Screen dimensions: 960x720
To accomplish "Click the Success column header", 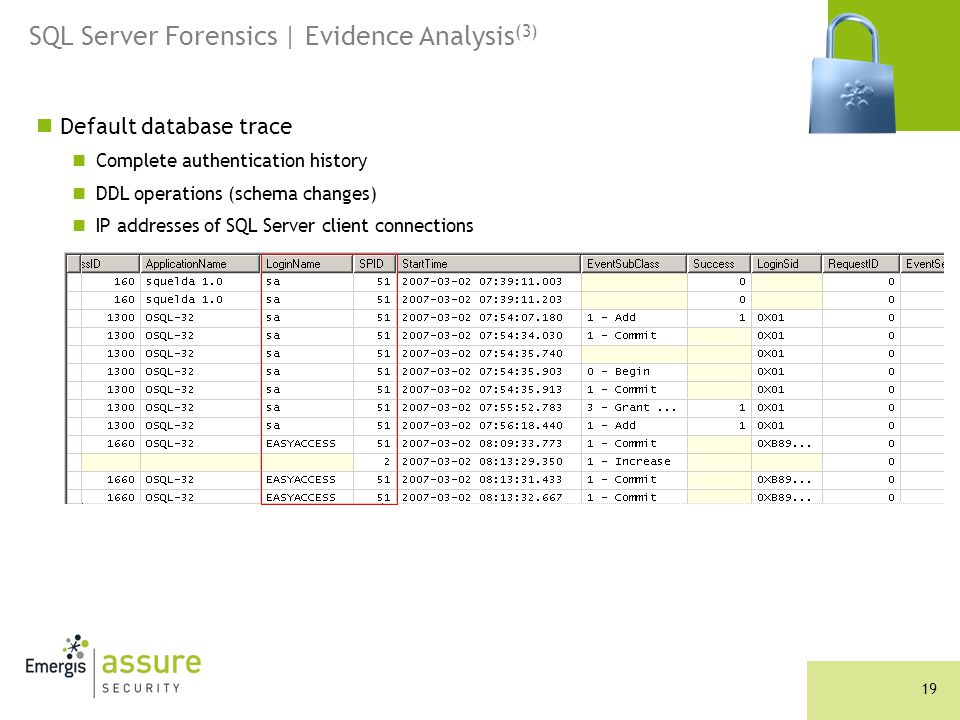I will [719, 264].
